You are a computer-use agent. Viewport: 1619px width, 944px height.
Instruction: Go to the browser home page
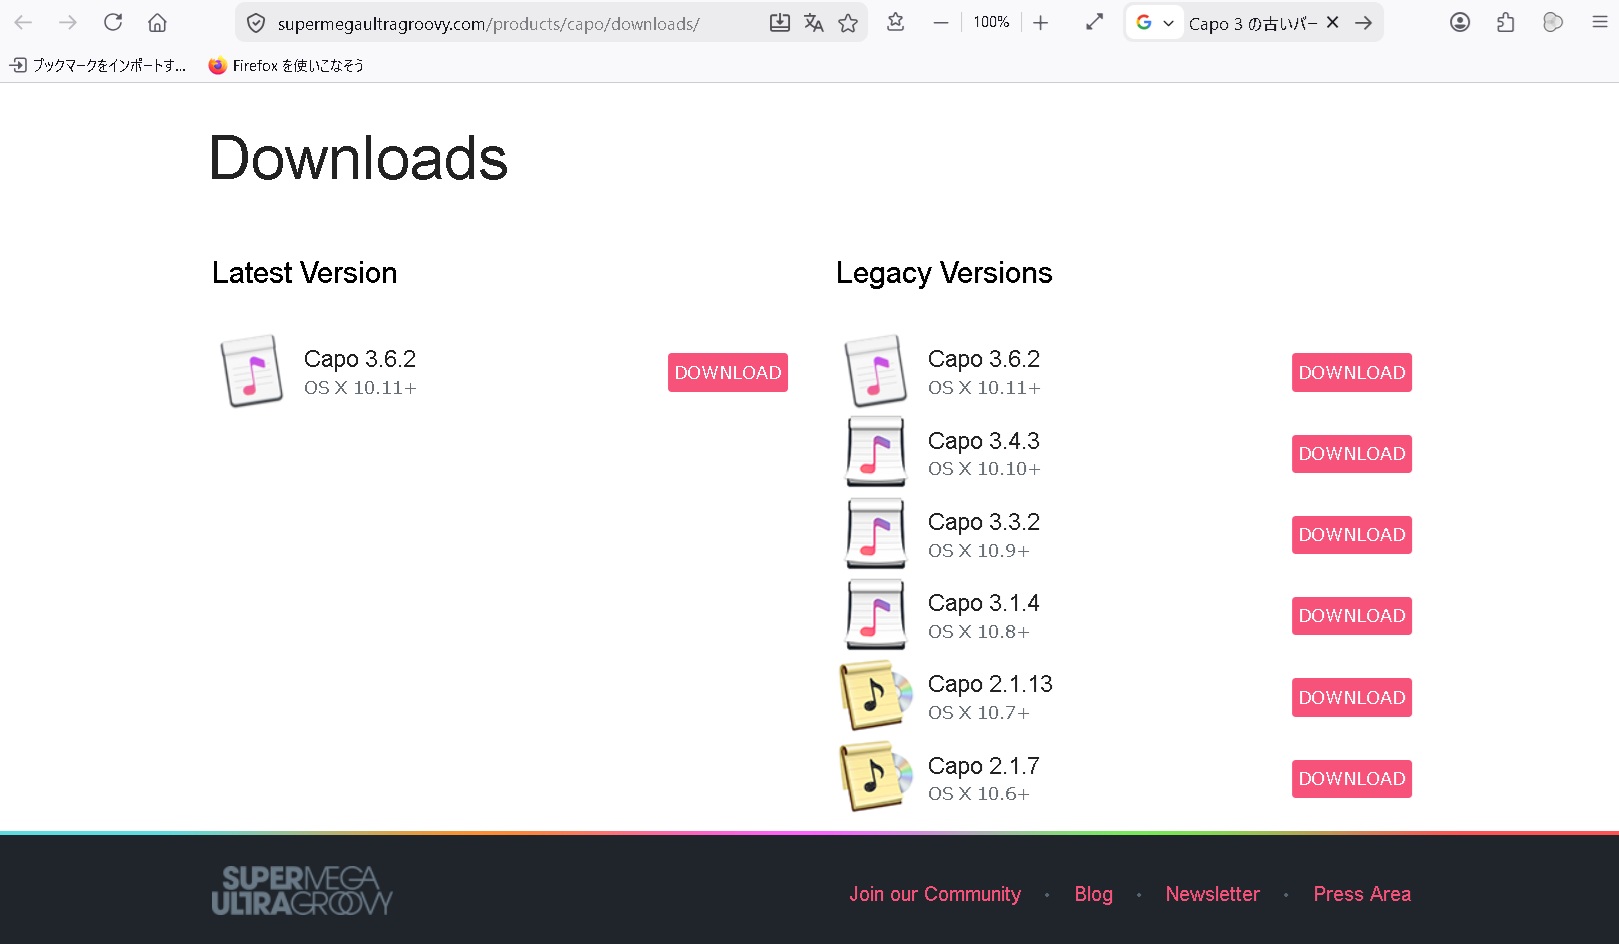tap(157, 22)
